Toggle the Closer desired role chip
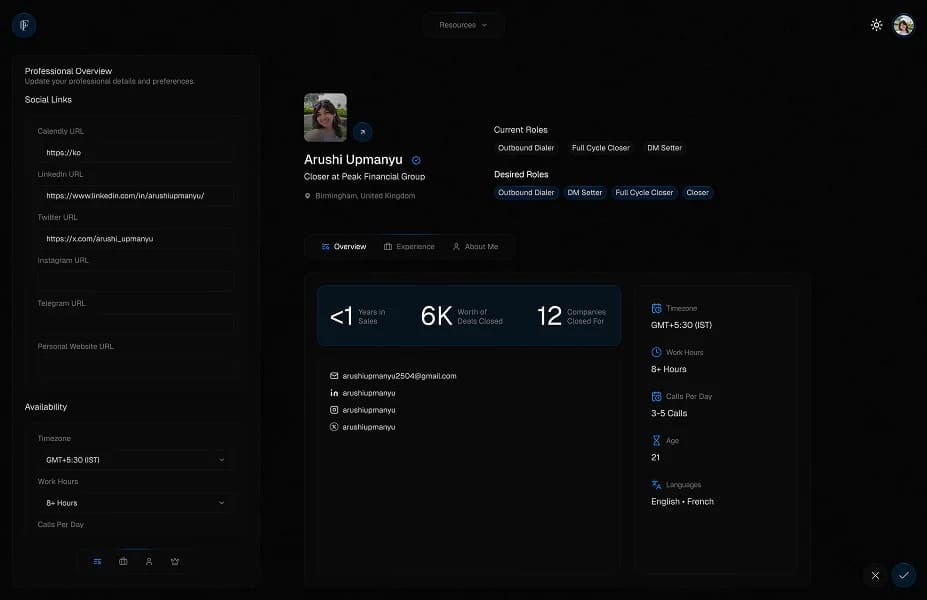 pyautogui.click(x=697, y=192)
